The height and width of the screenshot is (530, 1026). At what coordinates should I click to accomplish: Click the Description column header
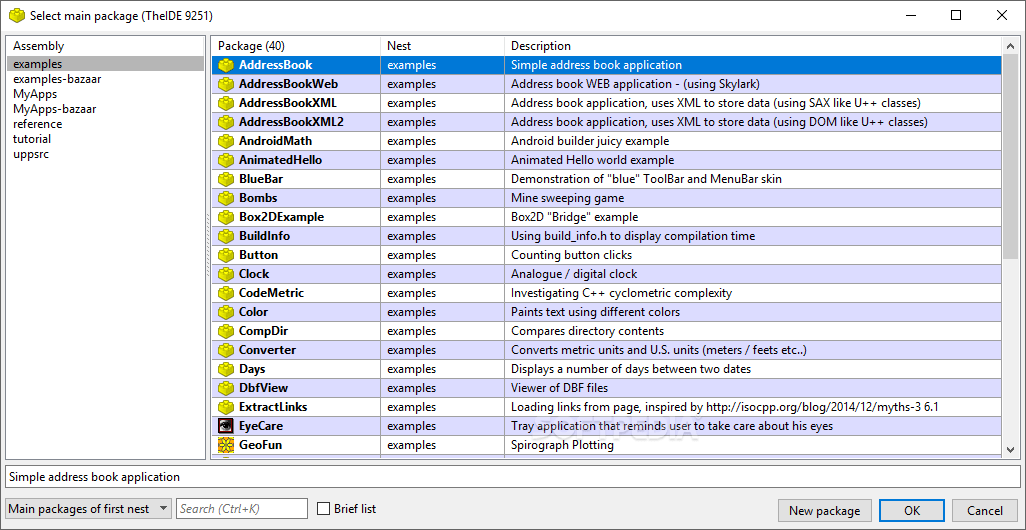click(x=752, y=46)
